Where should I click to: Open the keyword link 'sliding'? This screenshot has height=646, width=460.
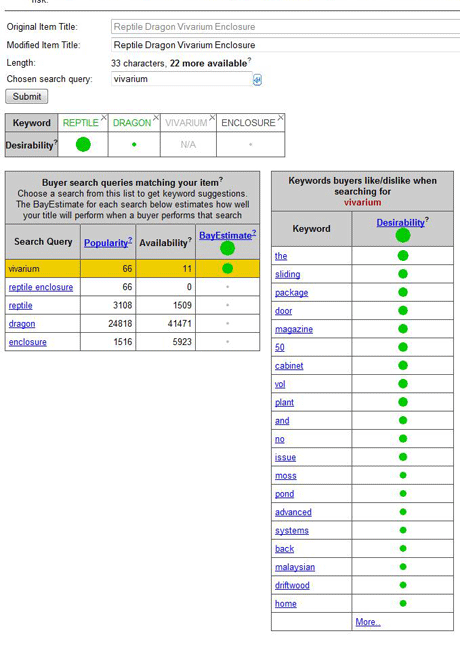point(287,274)
